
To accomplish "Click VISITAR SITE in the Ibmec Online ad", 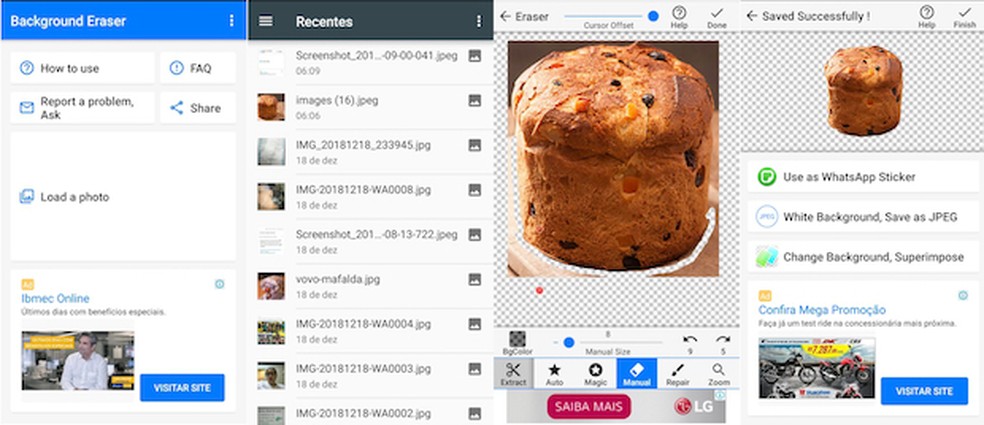I will [182, 387].
